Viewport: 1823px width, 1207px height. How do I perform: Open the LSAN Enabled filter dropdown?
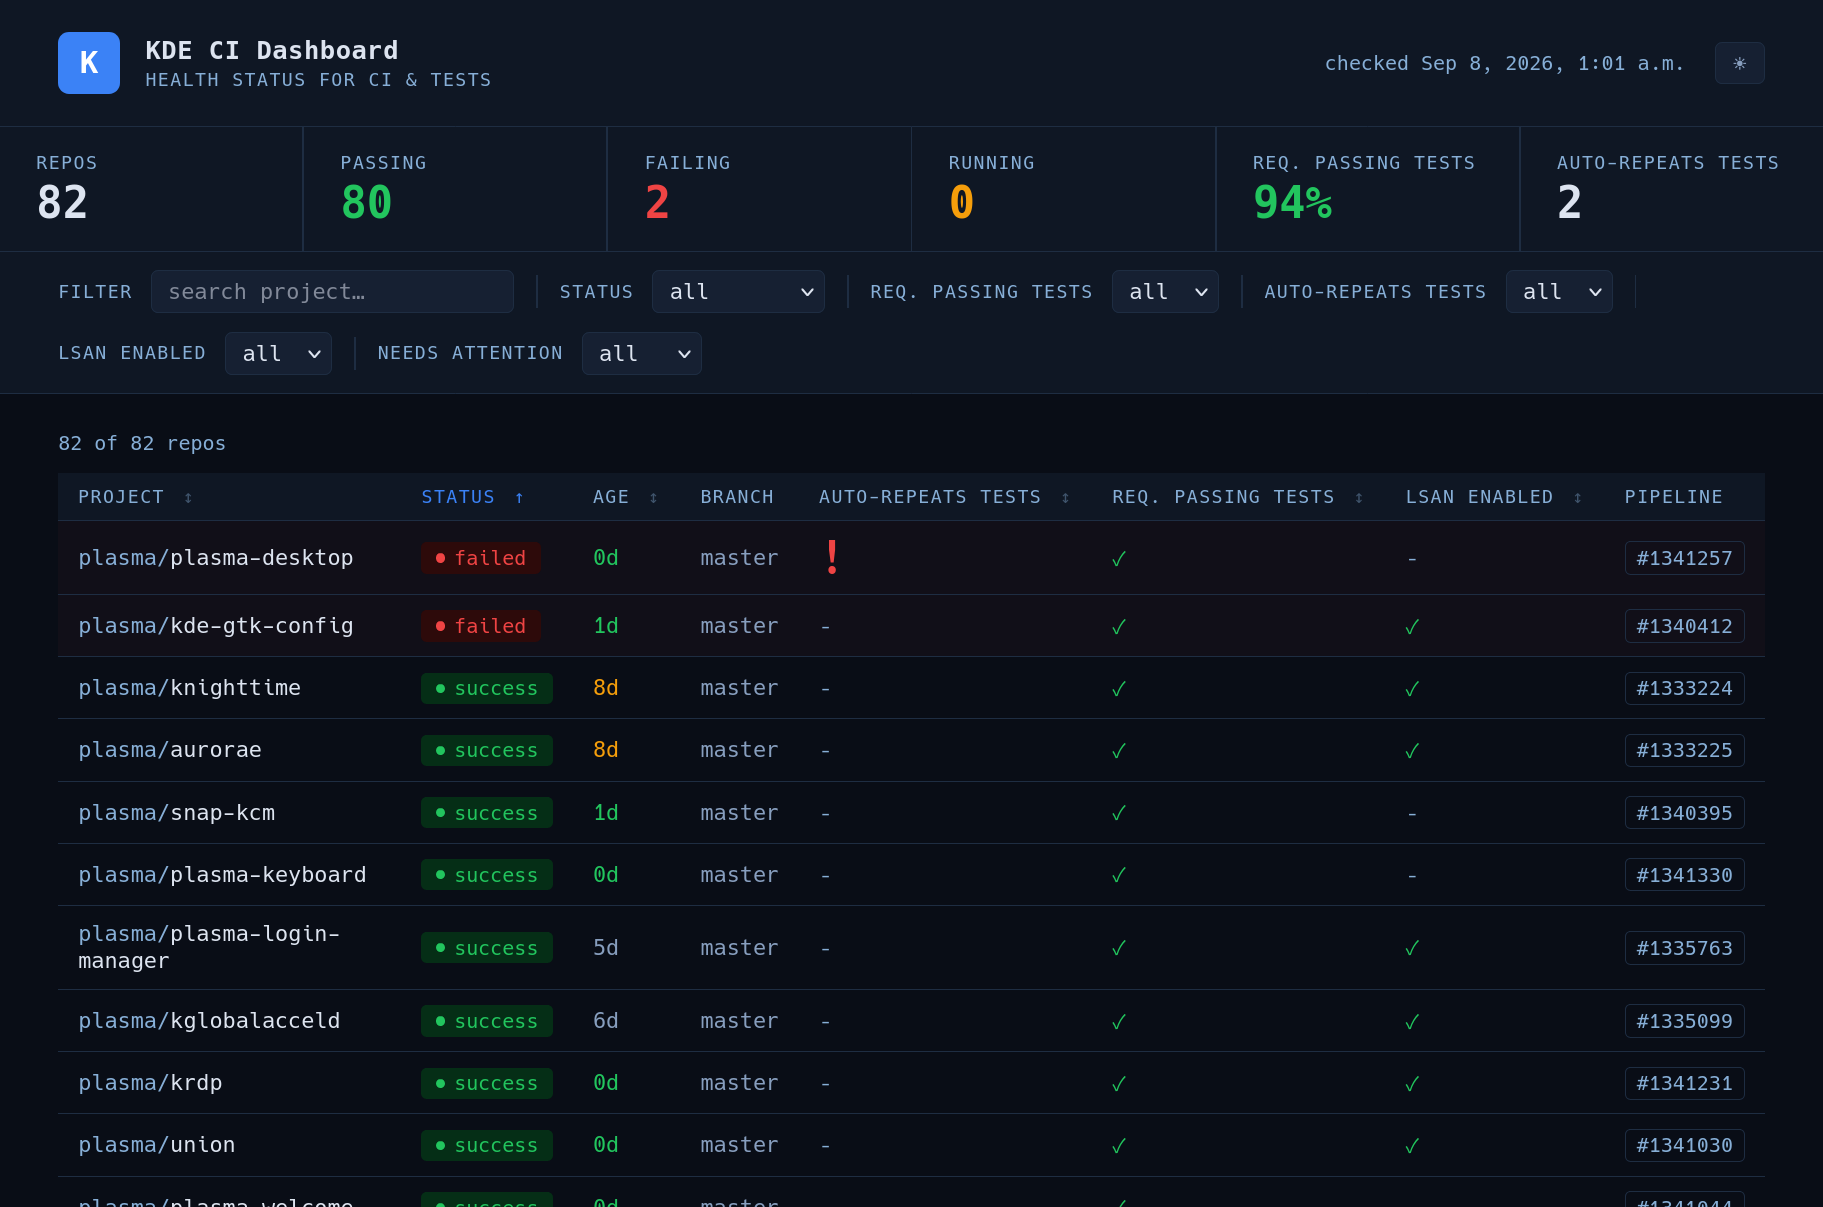278,354
